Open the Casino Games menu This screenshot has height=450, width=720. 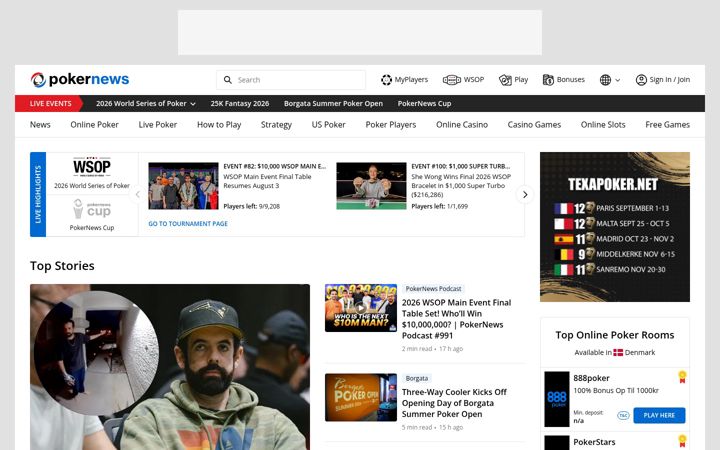coord(534,124)
